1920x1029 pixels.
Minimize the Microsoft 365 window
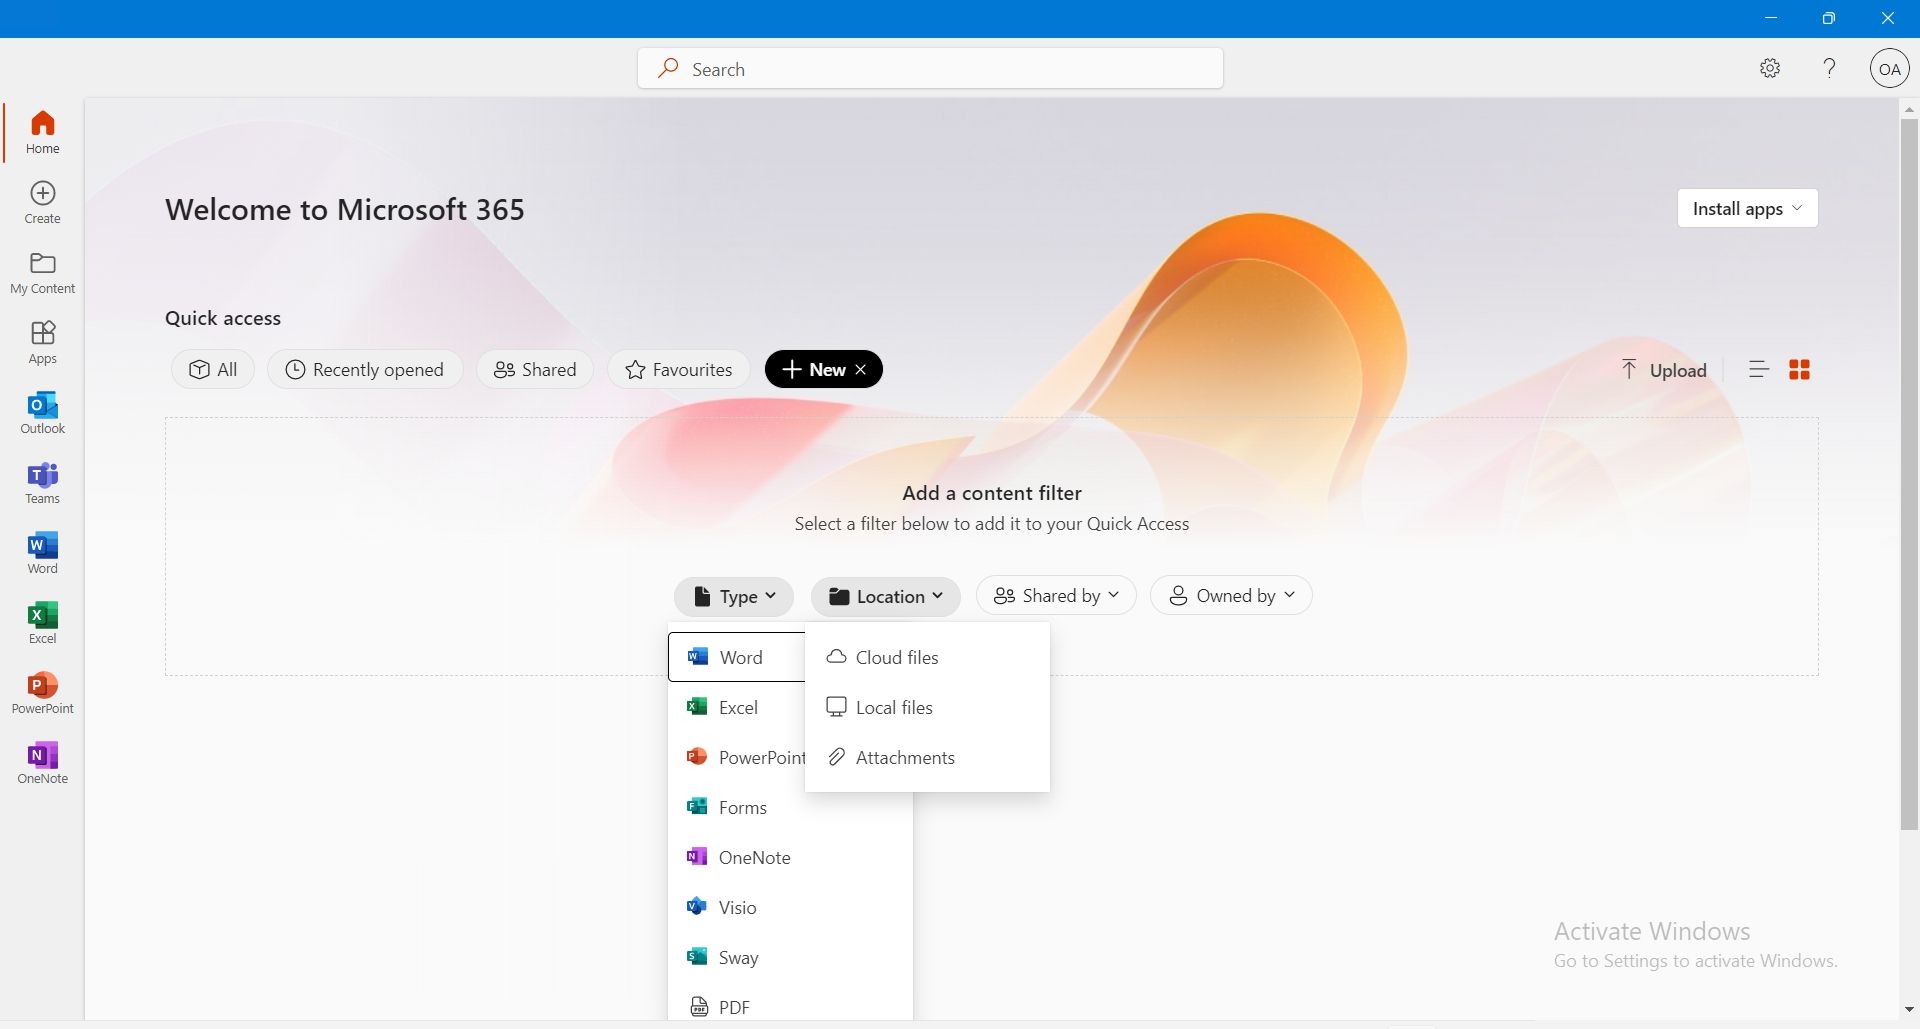[1771, 18]
